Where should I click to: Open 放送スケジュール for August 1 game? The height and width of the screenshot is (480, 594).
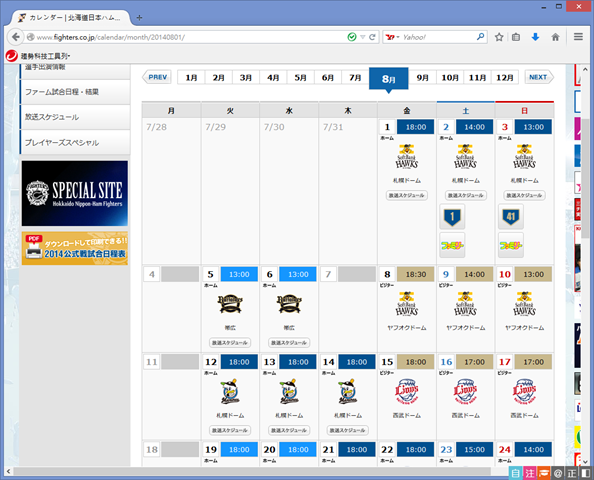pos(406,195)
